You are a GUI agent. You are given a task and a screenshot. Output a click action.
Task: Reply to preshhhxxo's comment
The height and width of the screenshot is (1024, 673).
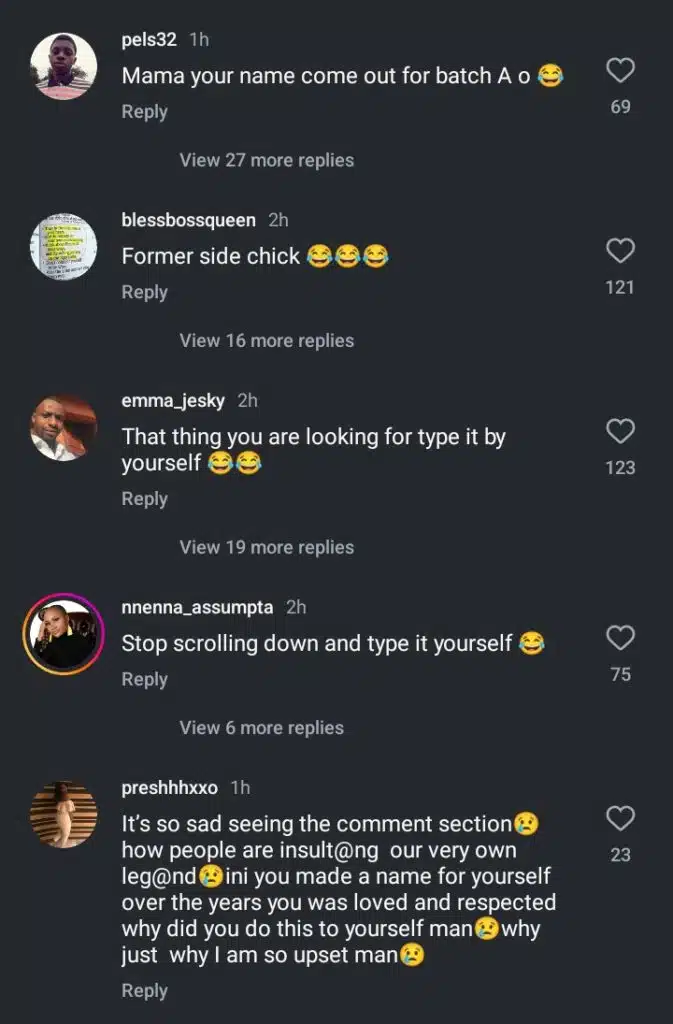coord(144,990)
